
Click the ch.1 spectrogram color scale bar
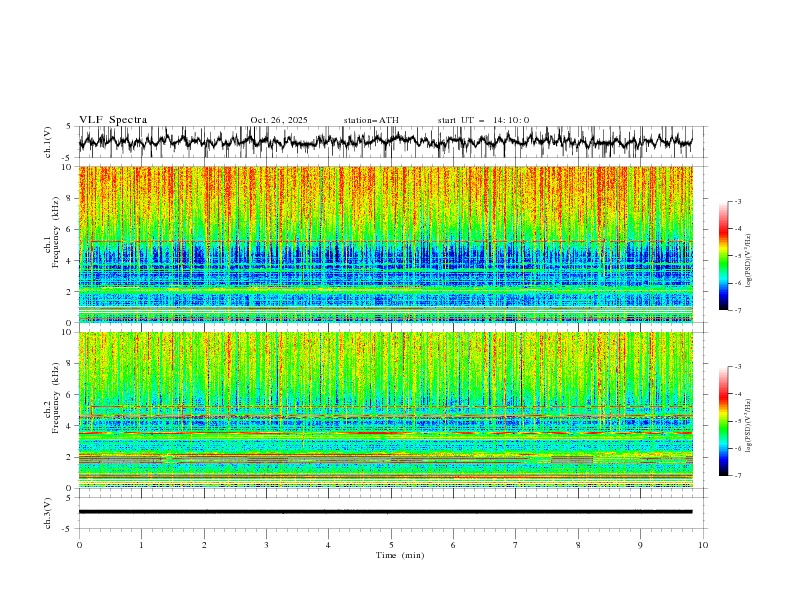723,256
